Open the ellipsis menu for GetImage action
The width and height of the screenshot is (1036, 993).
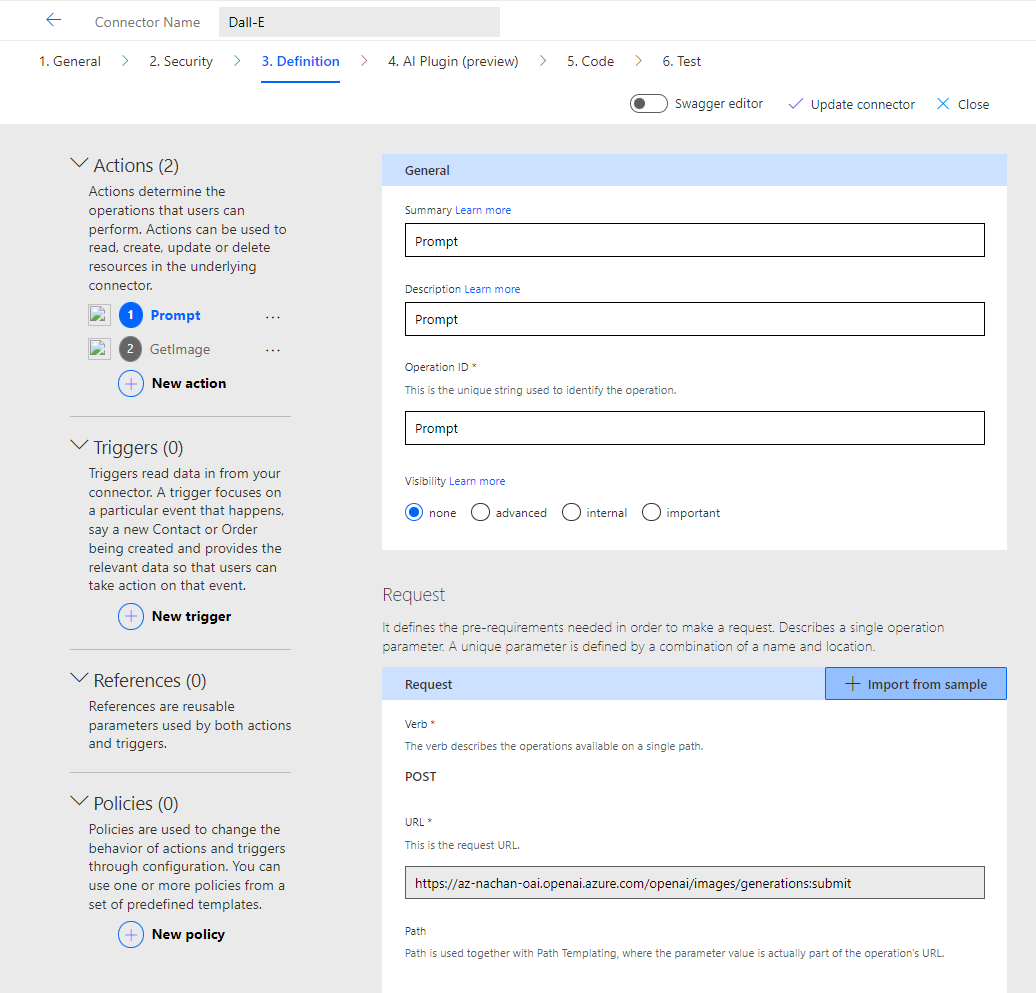(x=273, y=350)
